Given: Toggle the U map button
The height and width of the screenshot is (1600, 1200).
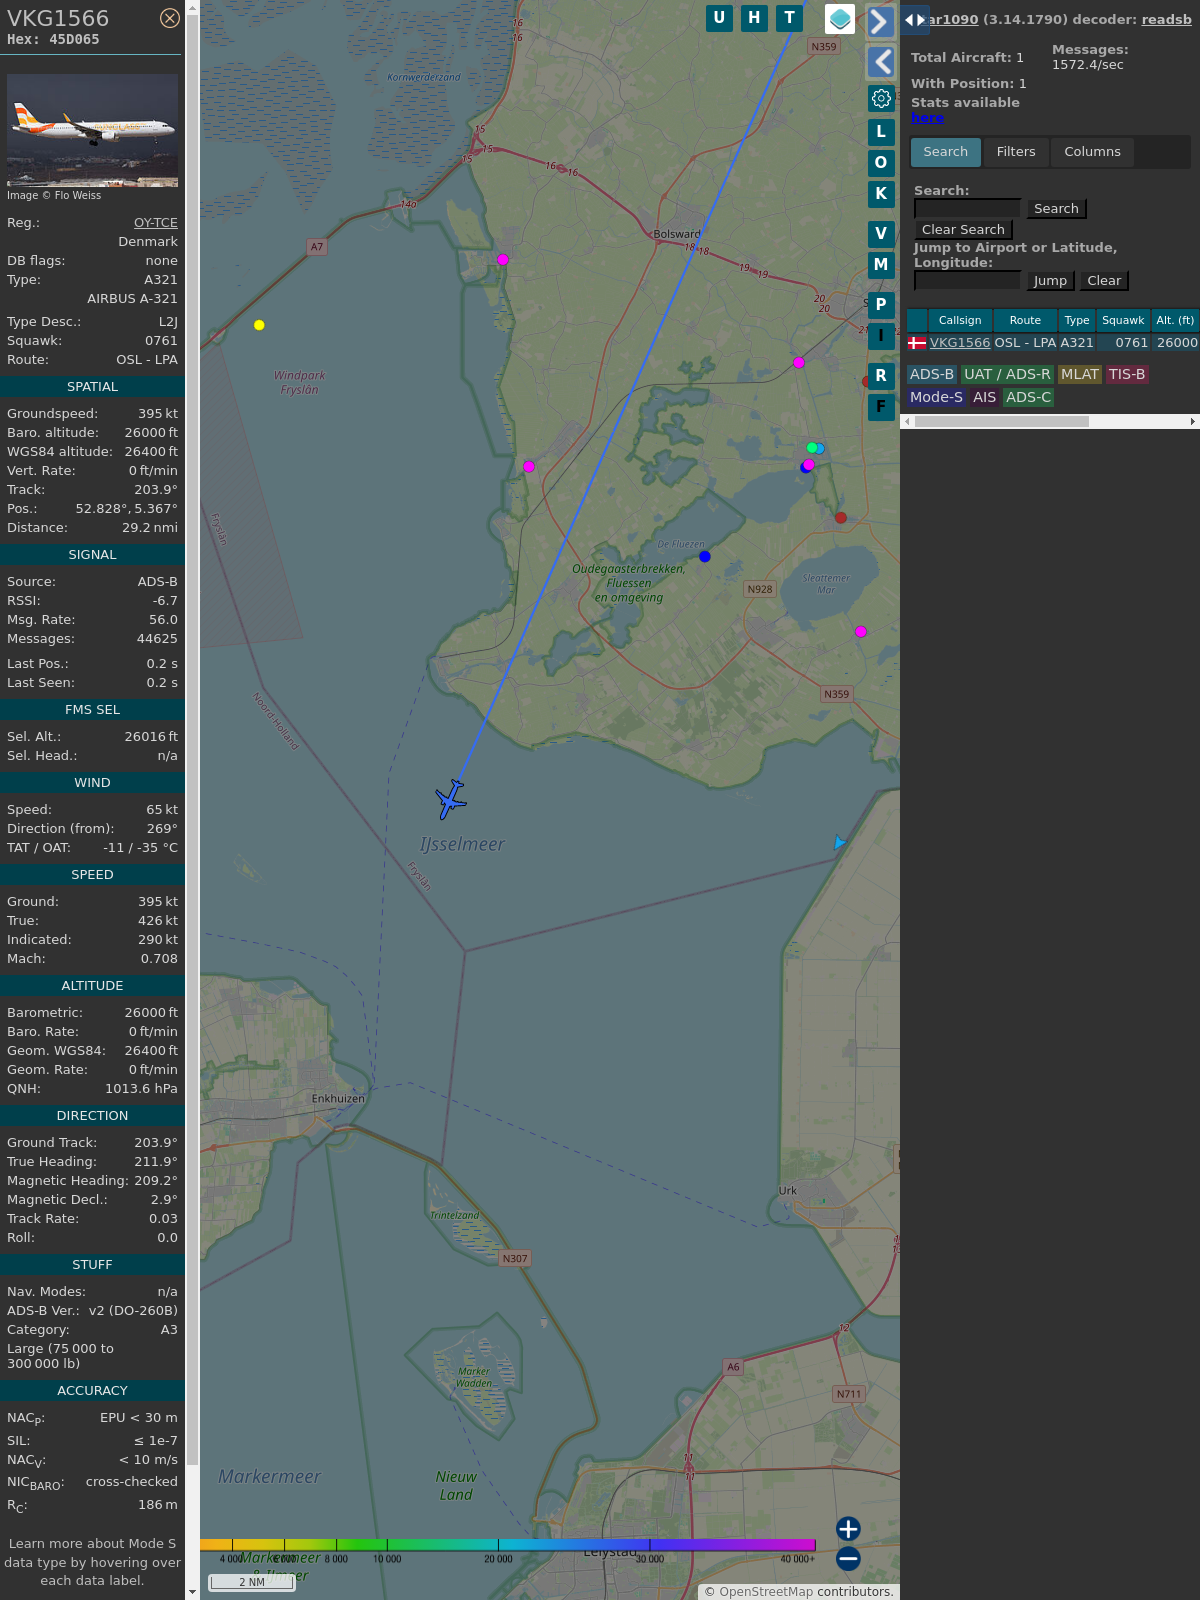Looking at the screenshot, I should 719,18.
